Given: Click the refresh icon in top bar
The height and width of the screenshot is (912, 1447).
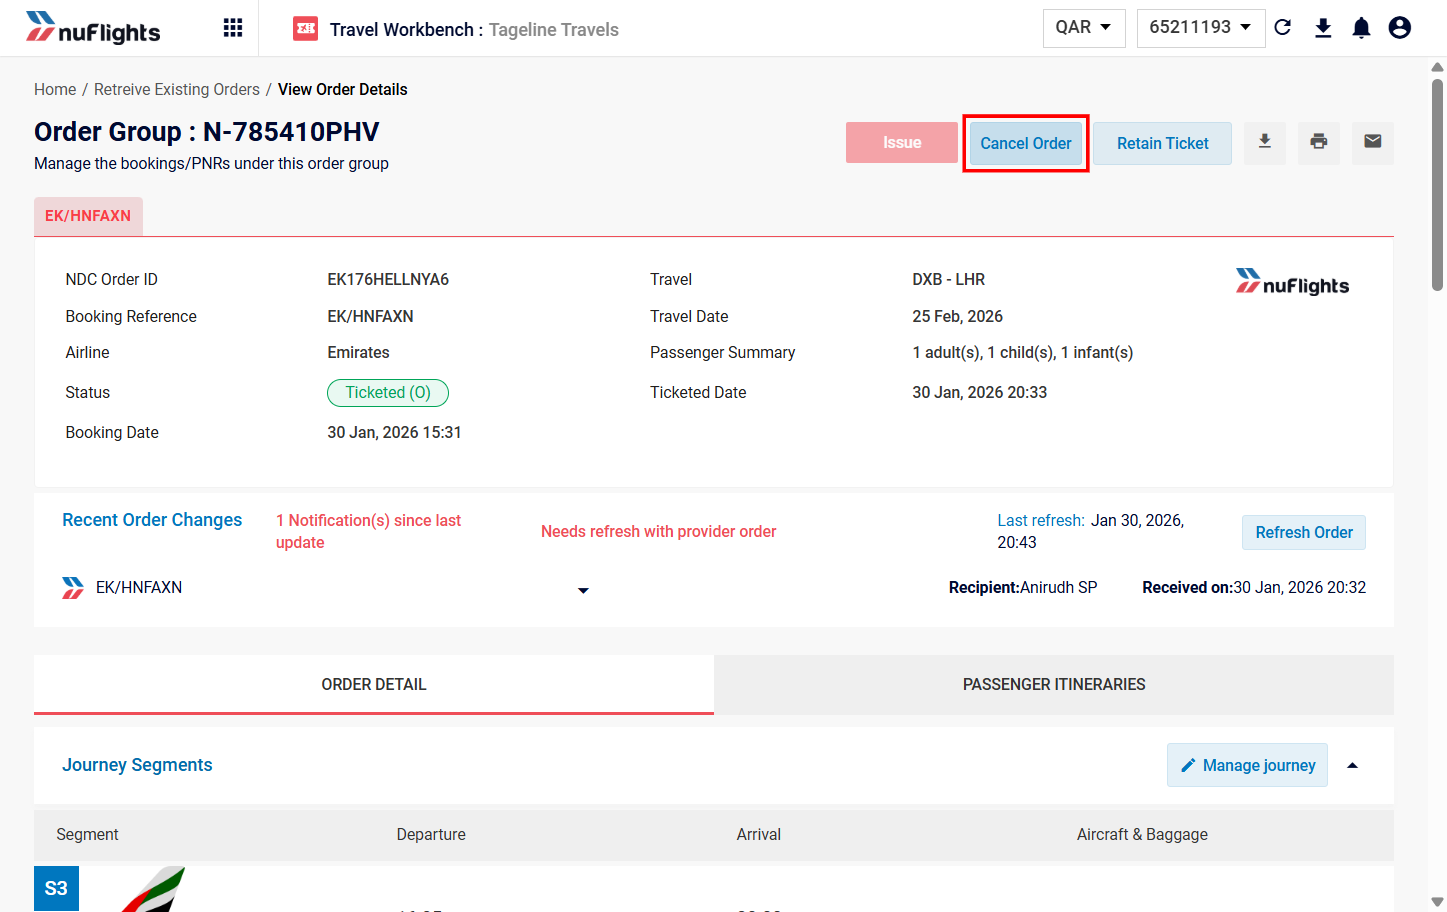Looking at the screenshot, I should [1283, 28].
